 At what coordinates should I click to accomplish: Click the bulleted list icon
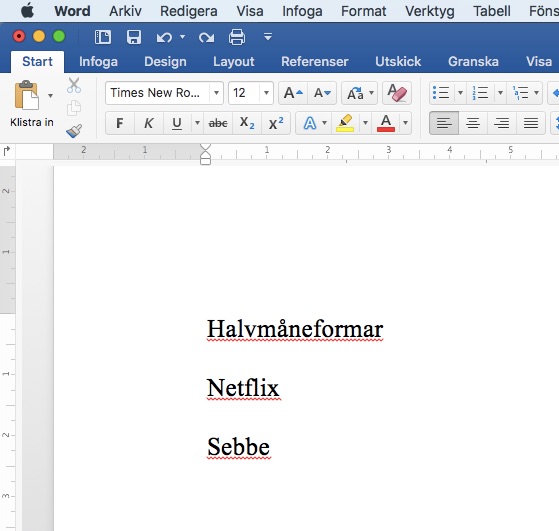[x=441, y=93]
